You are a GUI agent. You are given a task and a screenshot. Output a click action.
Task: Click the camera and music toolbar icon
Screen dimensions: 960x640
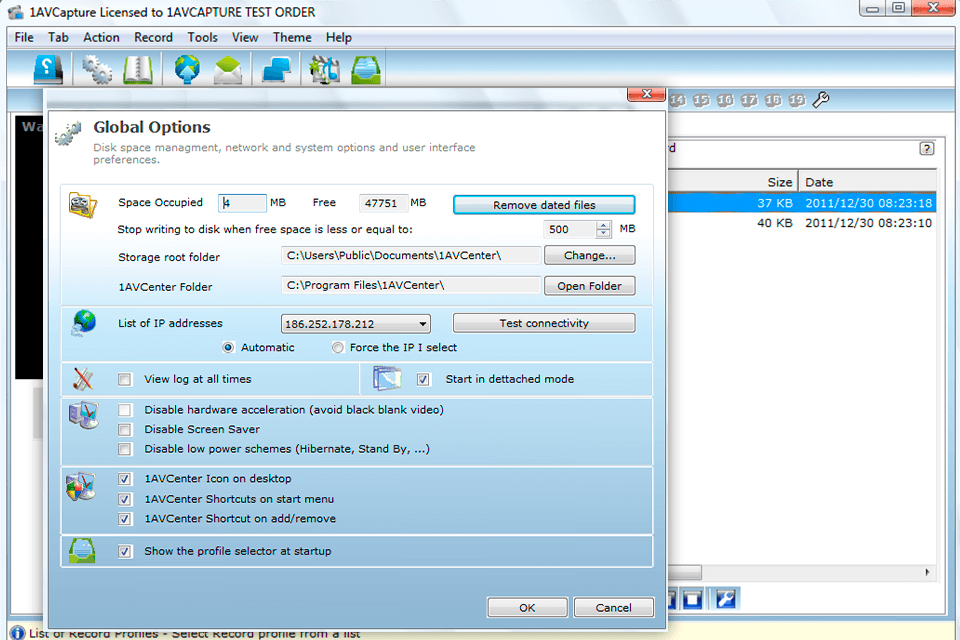click(324, 69)
